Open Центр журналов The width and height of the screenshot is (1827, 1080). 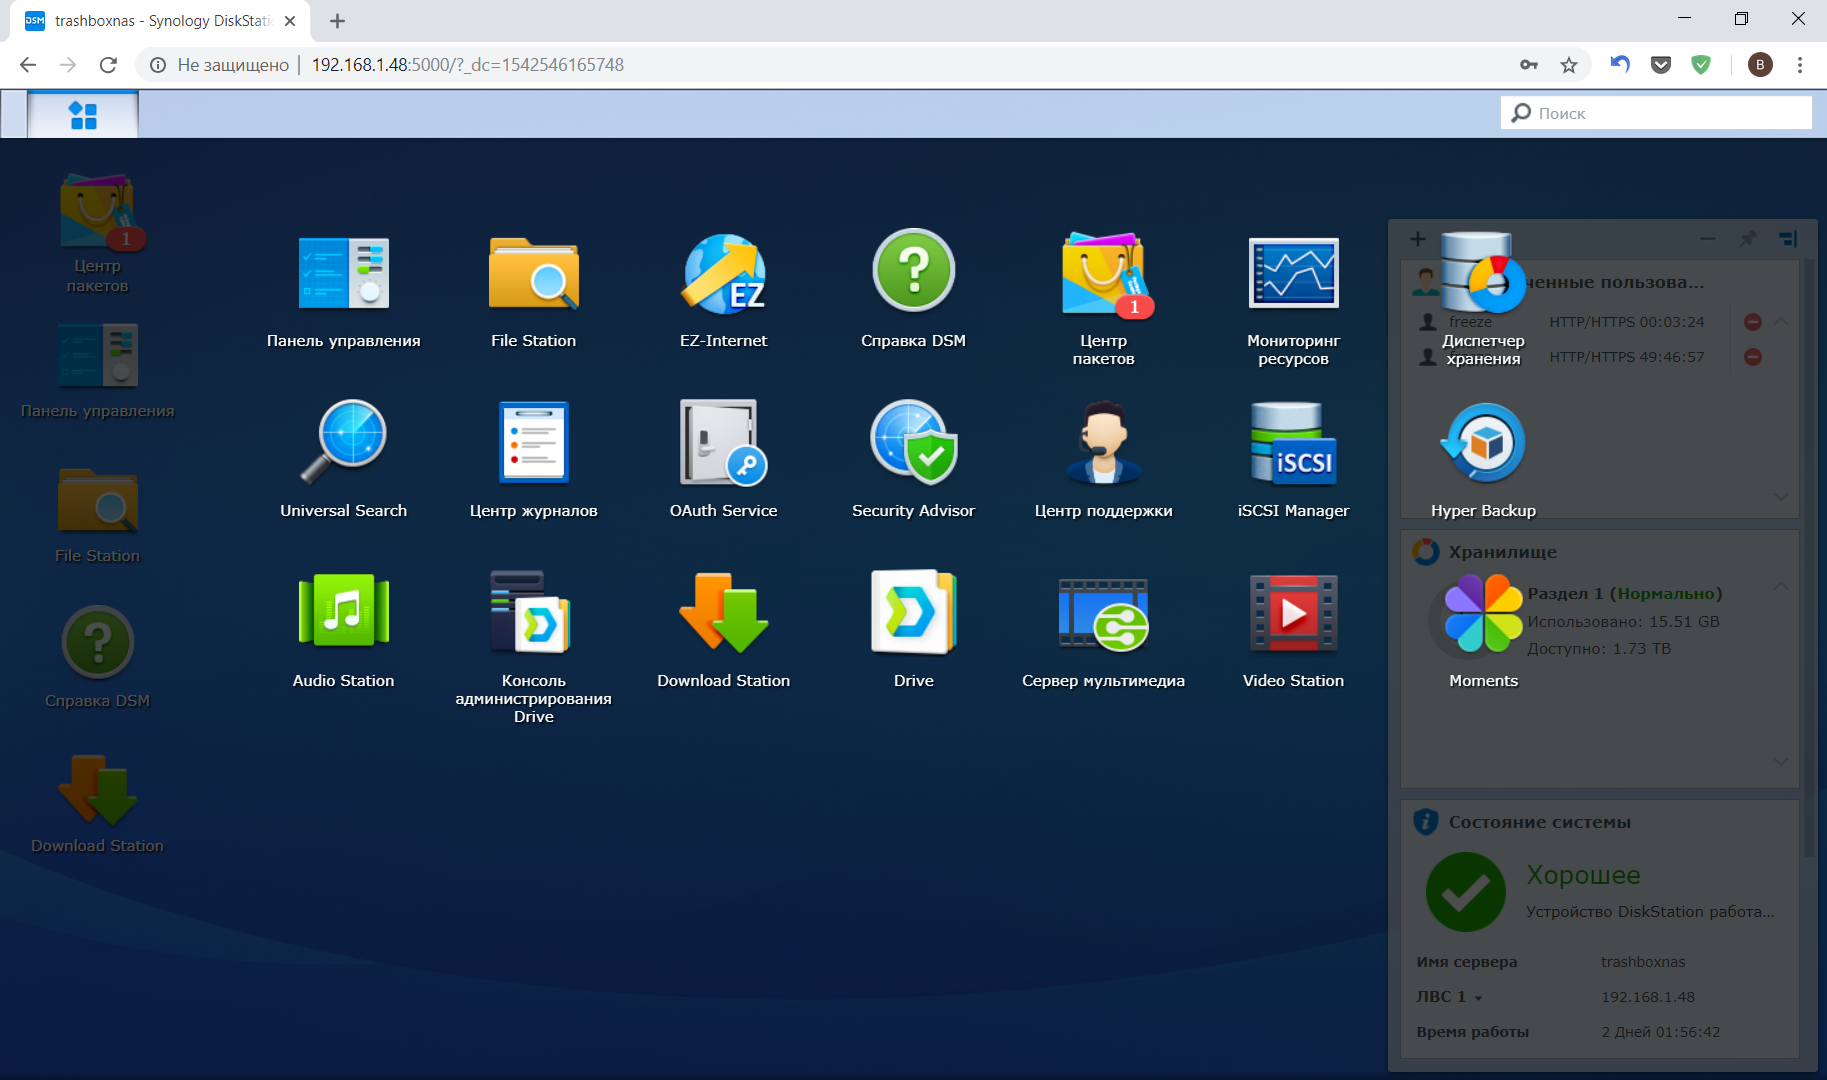tap(533, 460)
